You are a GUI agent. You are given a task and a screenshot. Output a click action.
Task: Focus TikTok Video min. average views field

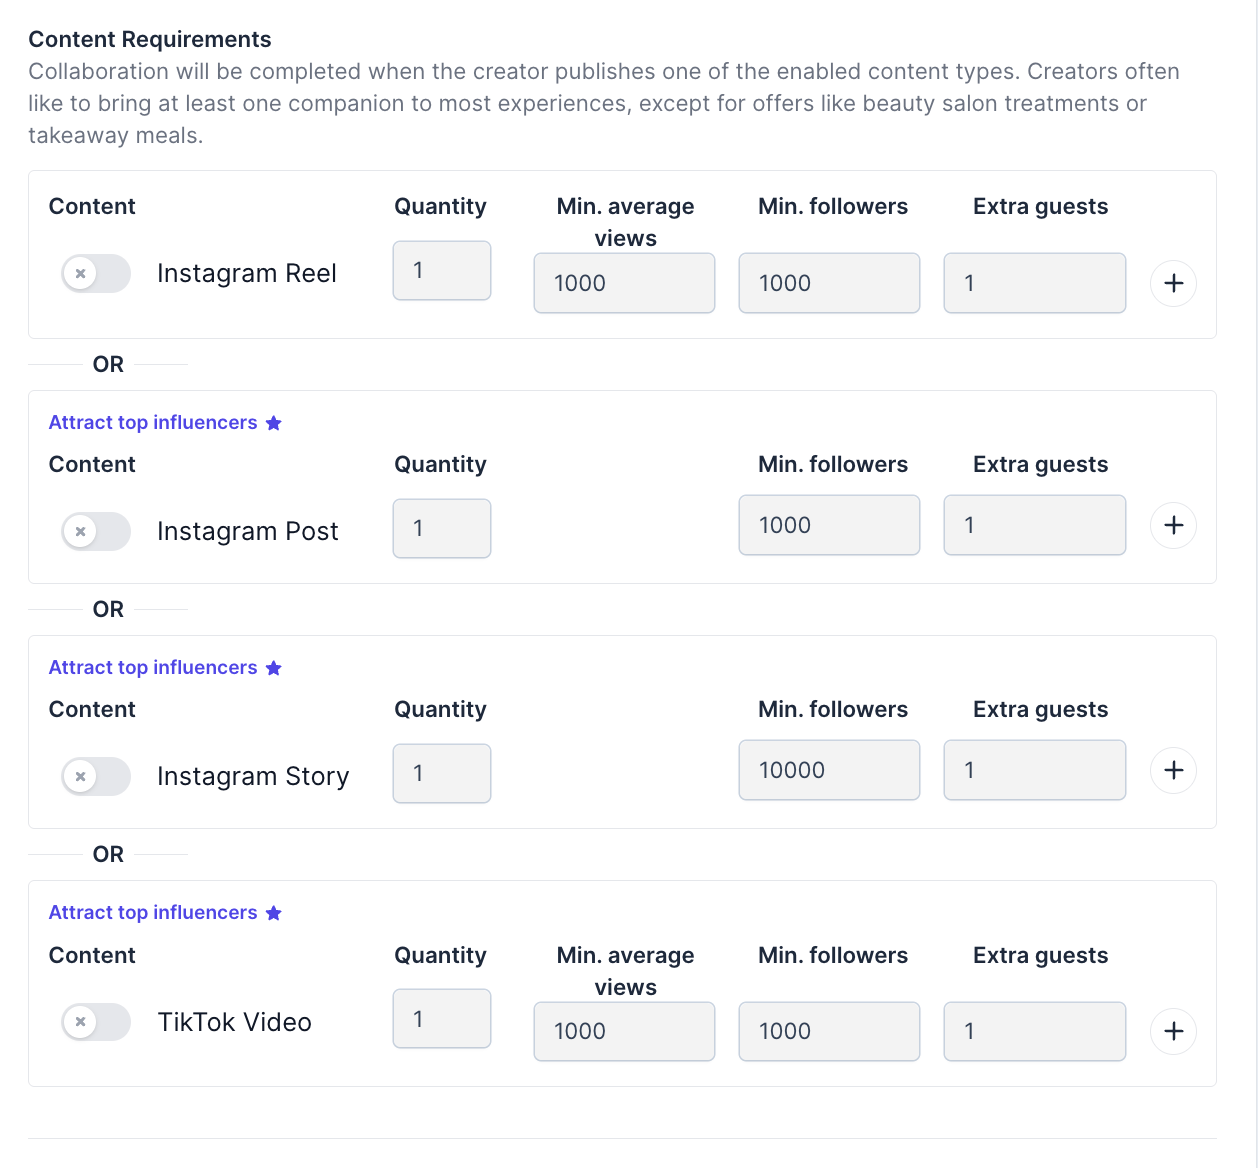[x=624, y=1031]
